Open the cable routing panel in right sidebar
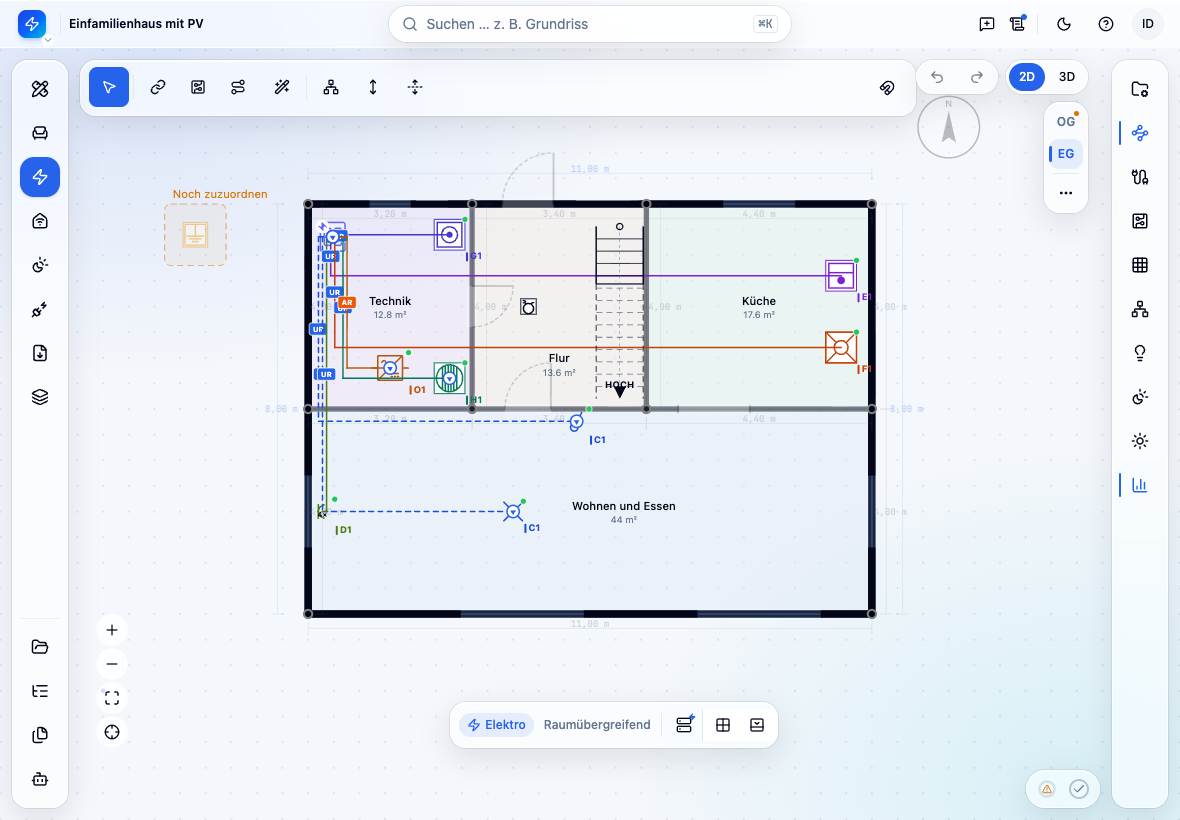Viewport: 1180px width, 820px height. 1140,133
